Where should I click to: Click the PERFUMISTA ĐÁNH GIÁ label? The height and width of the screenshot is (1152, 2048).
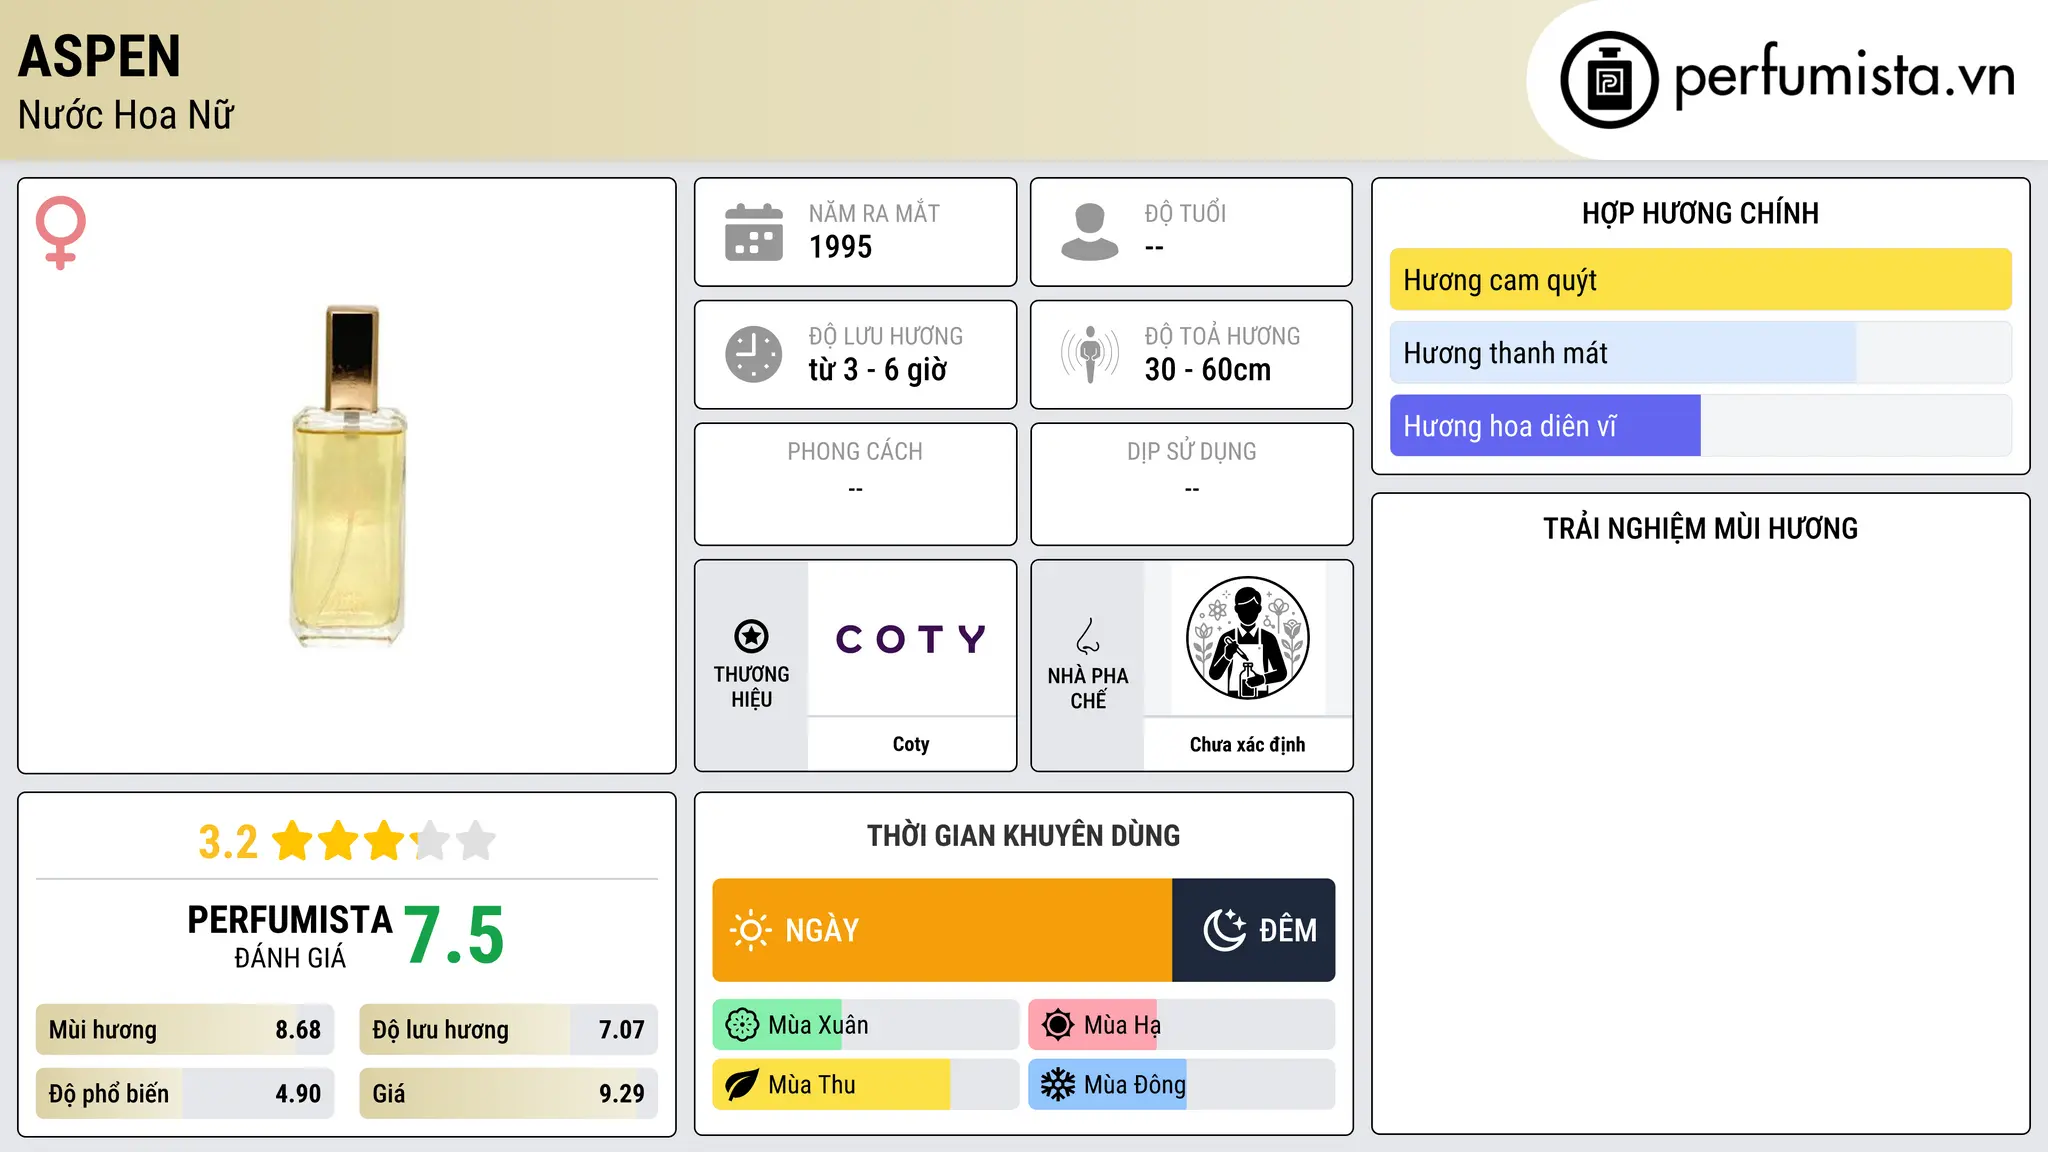(x=290, y=937)
